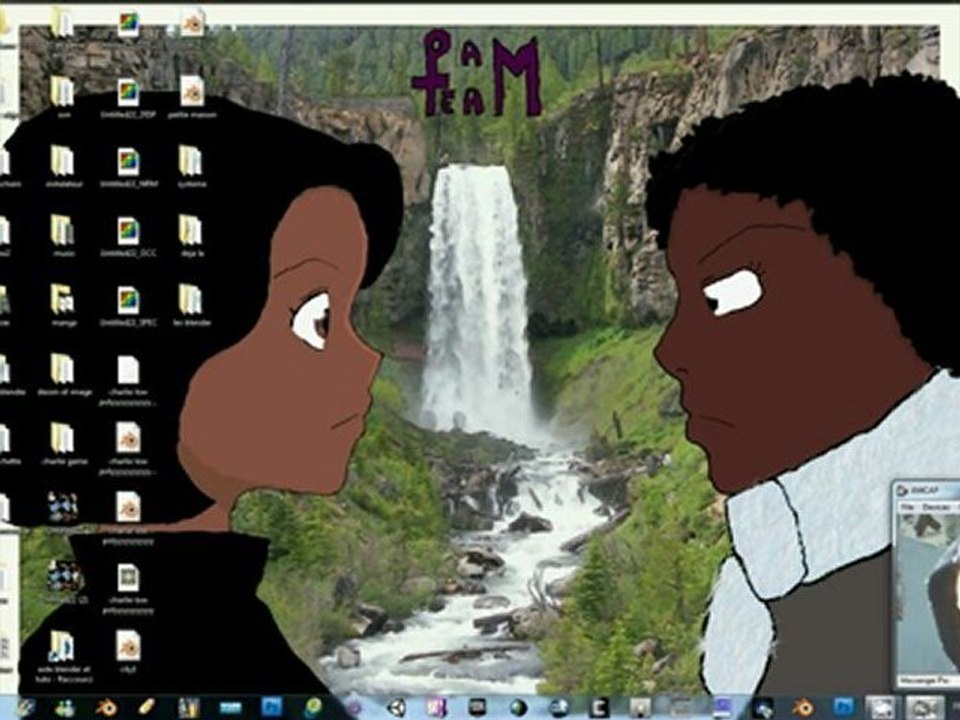
Task: Click the AMCAP video preview area
Action: pyautogui.click(x=928, y=593)
